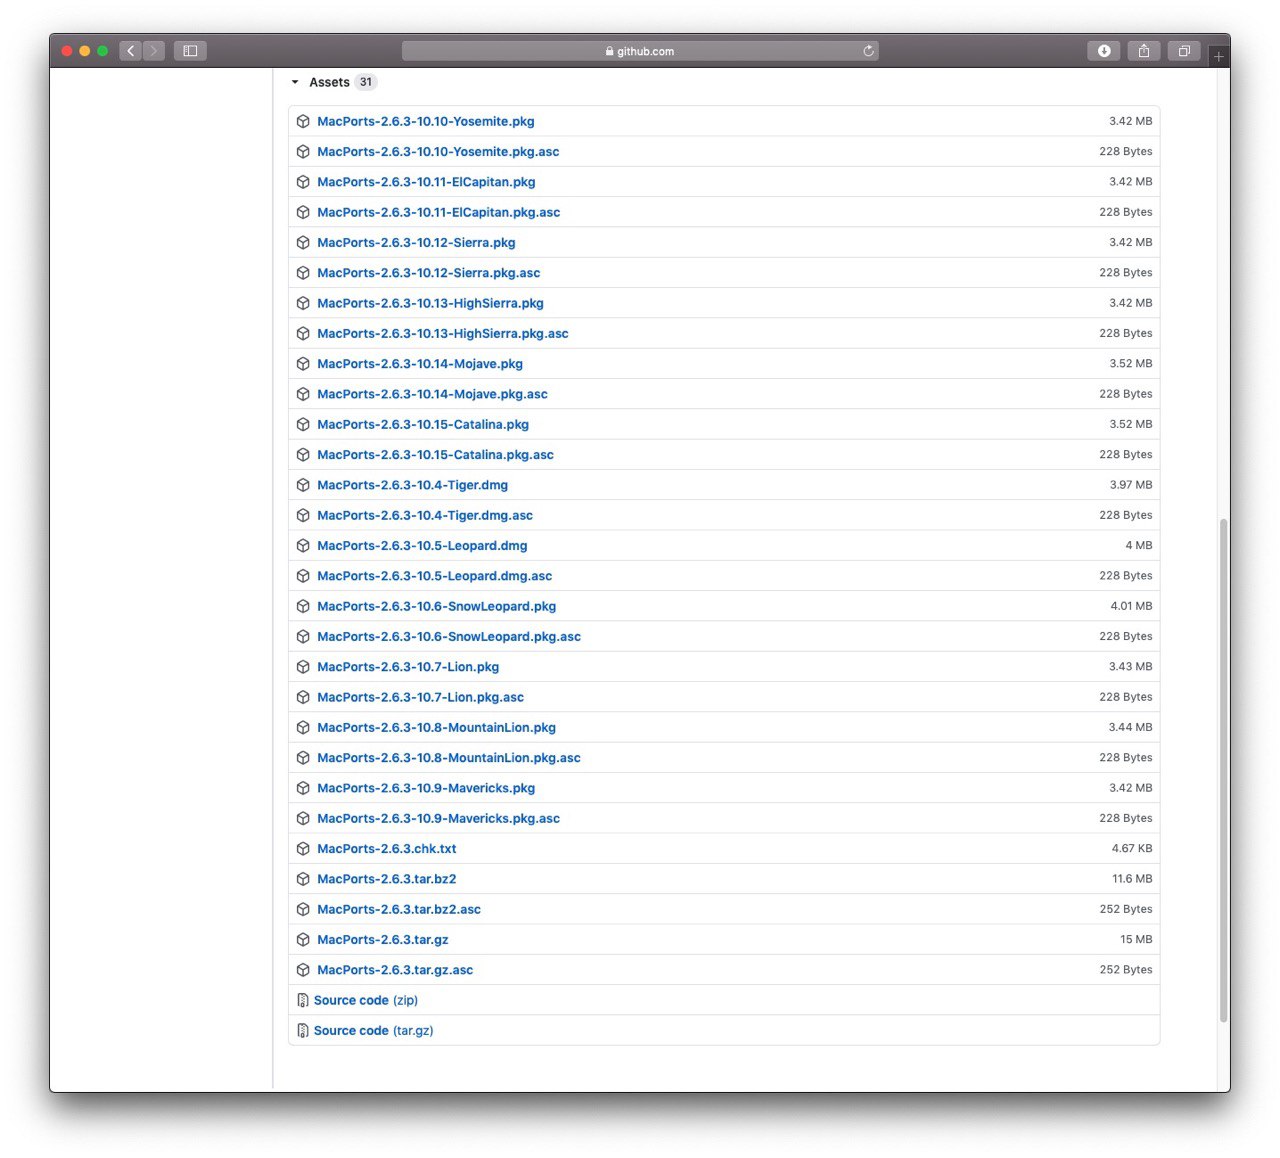Click the 11.6 MB size of tar.bz2

click(1132, 879)
